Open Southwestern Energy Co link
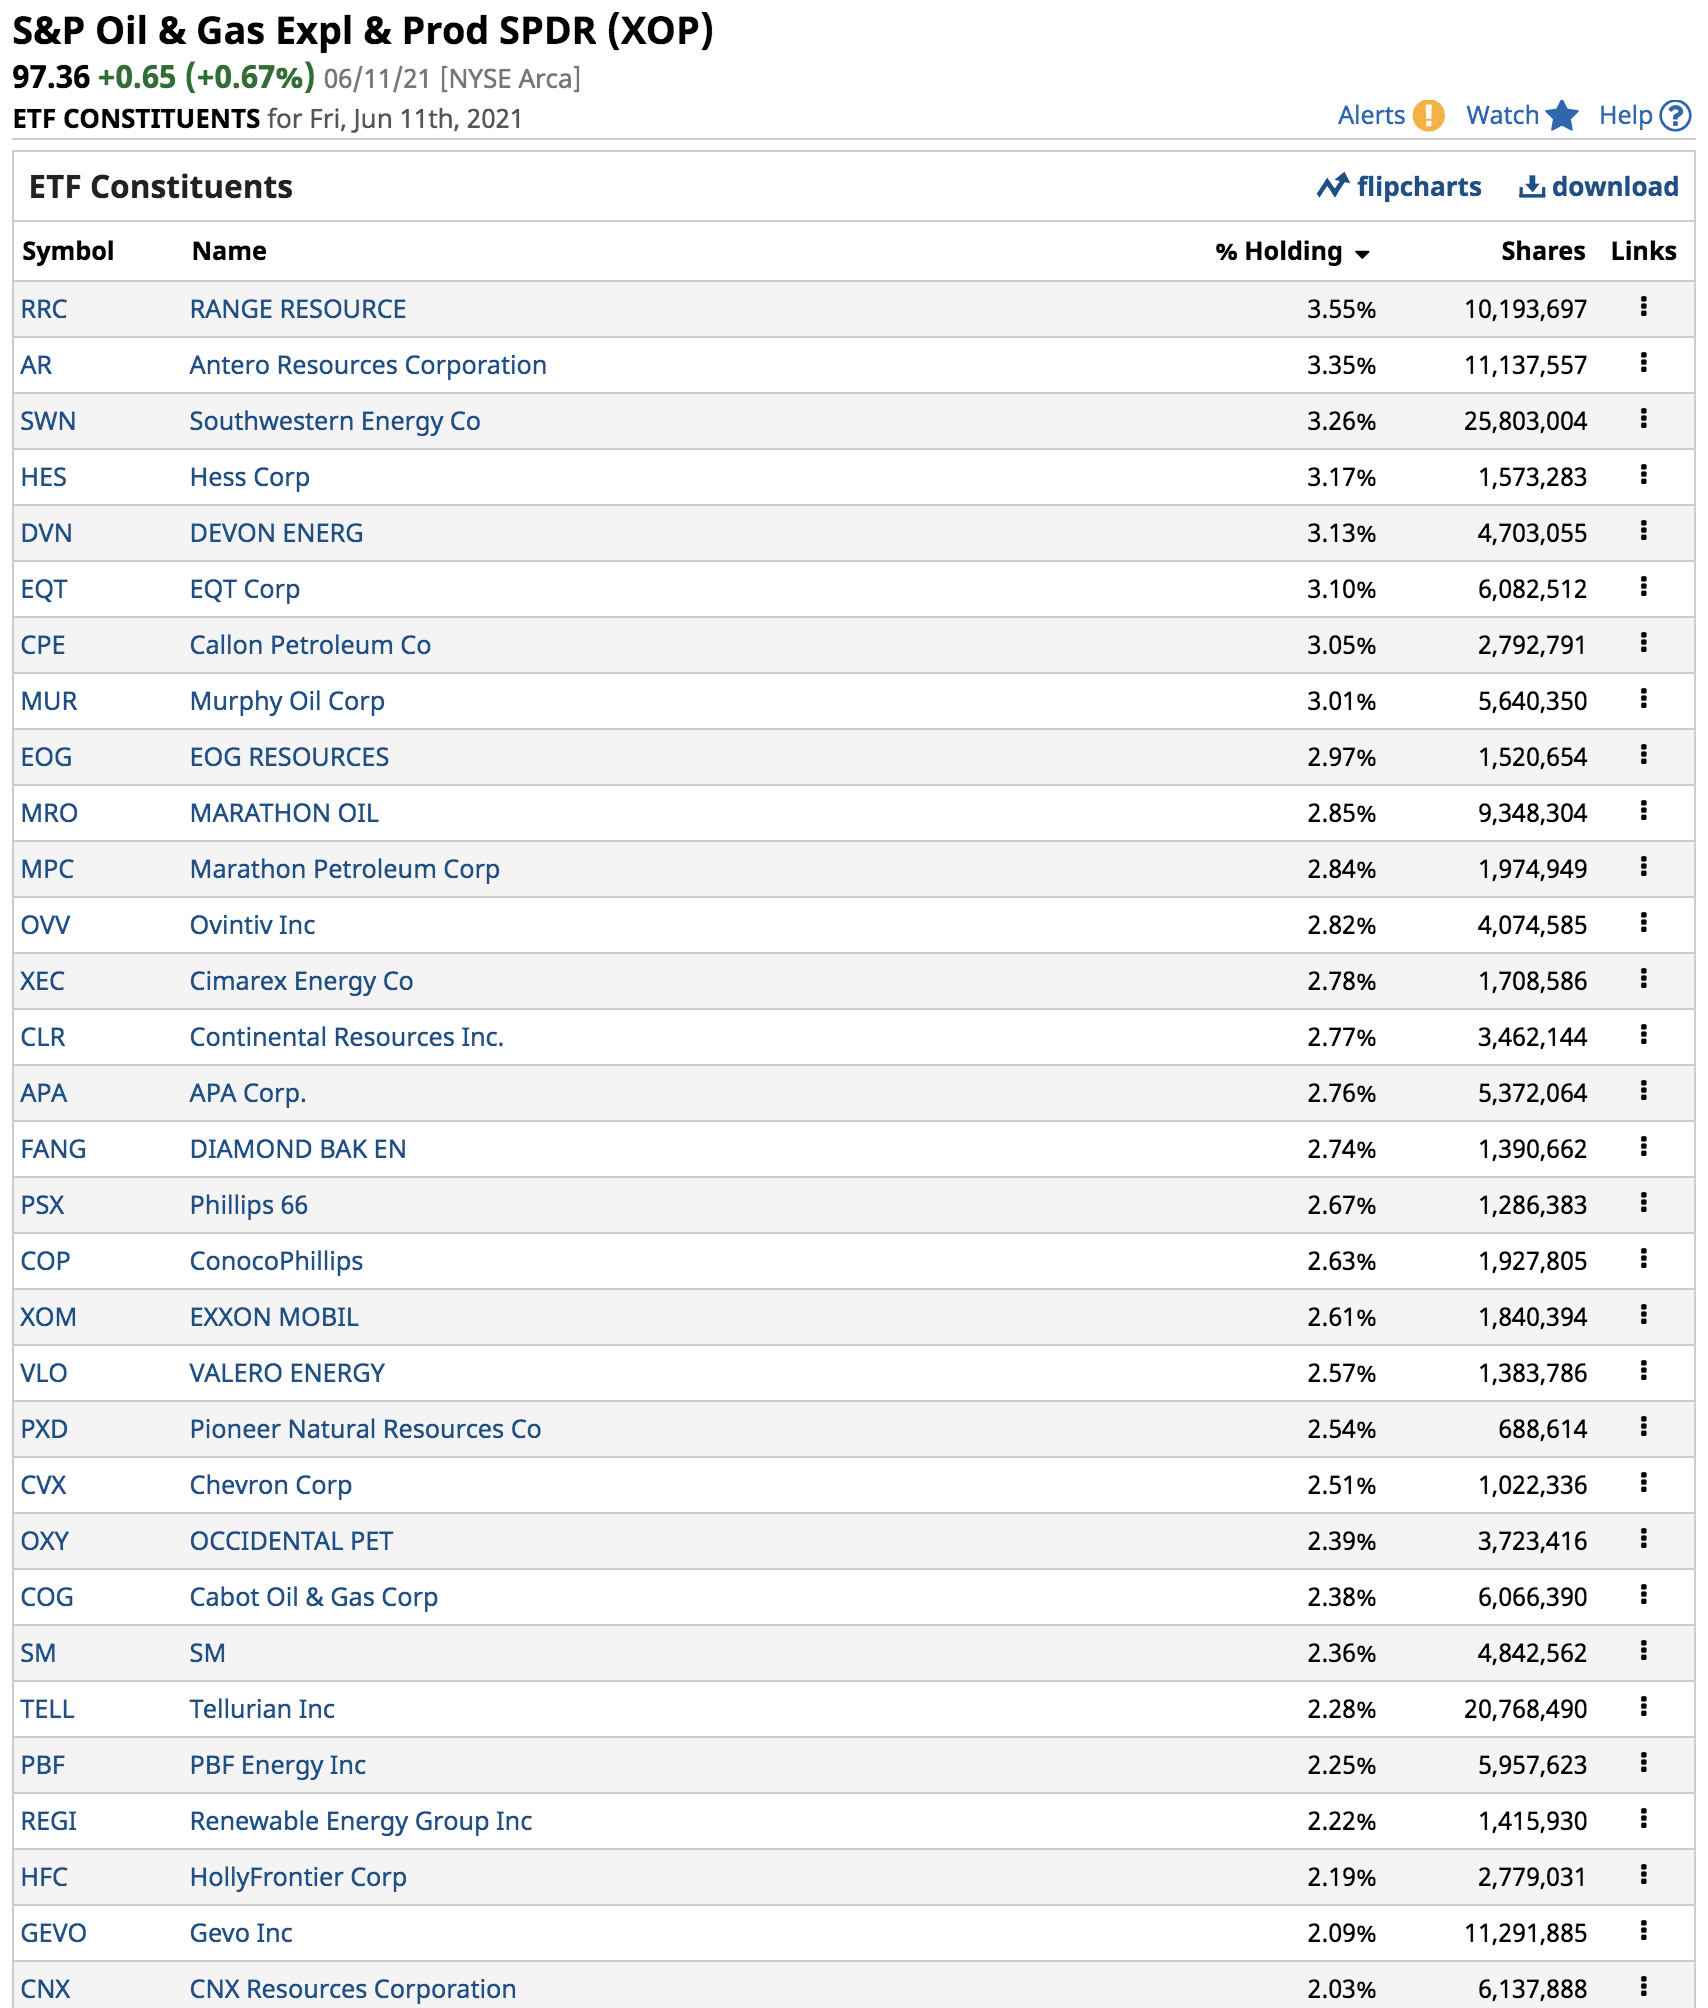The image size is (1708, 2008). (335, 421)
